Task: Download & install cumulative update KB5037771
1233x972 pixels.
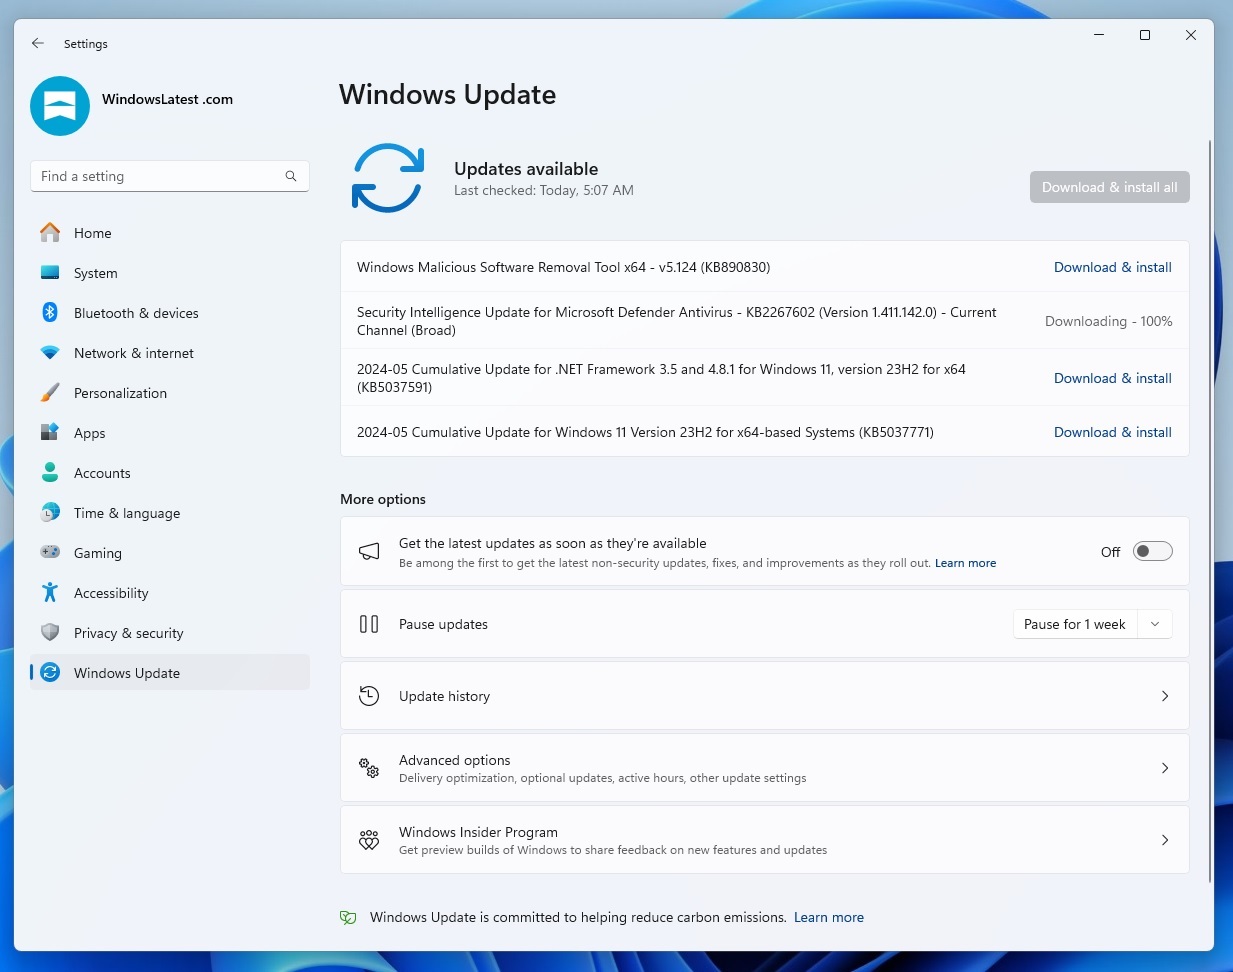Action: pos(1113,432)
